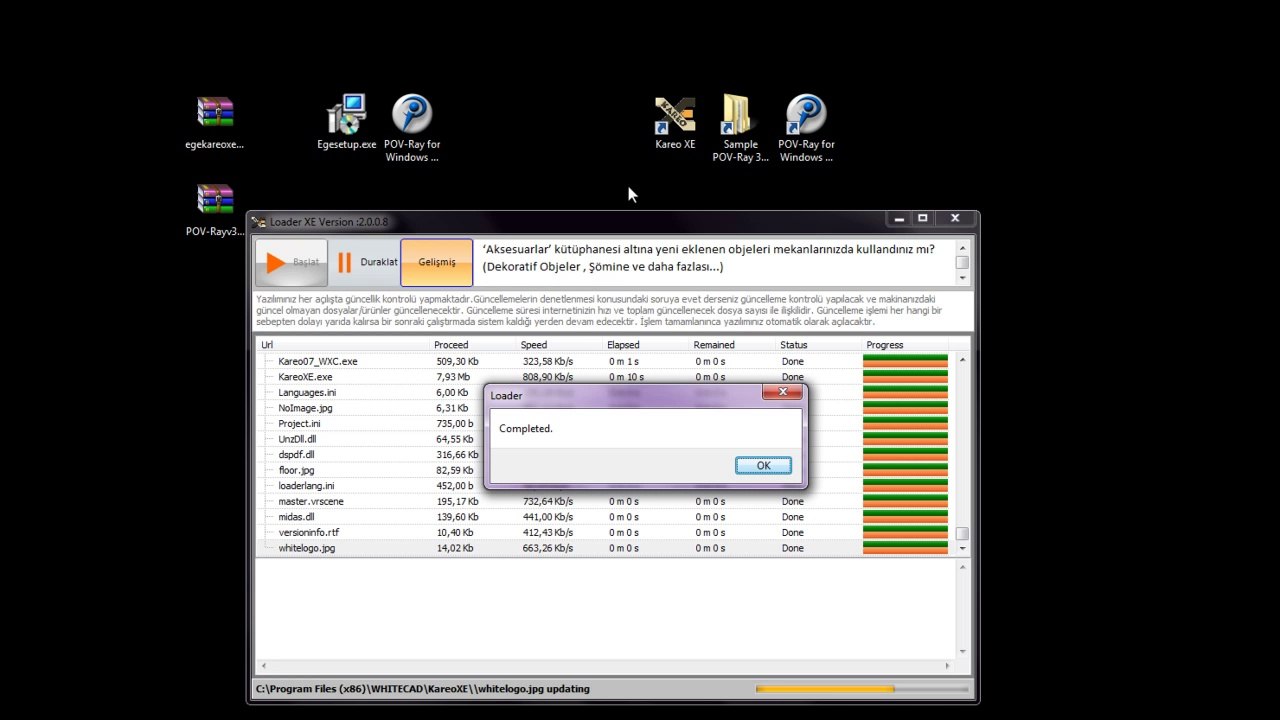Select the master.vrscene file entry
This screenshot has height=720, width=1280.
(310, 501)
